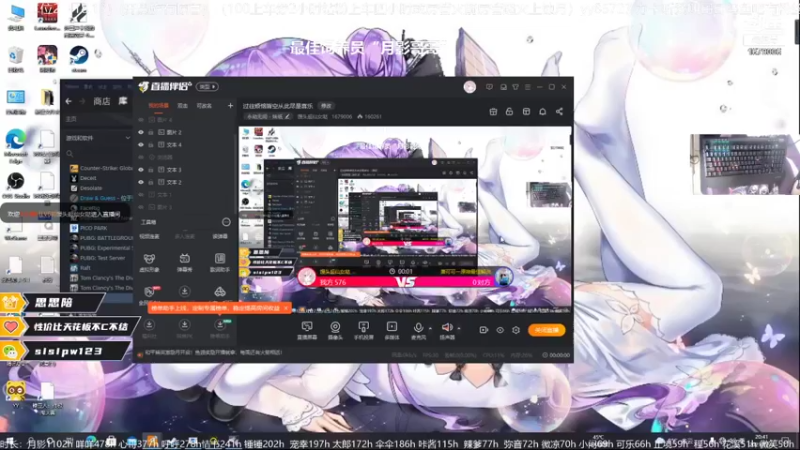Image resolution: width=800 pixels, height=450 pixels.
Task: Open the Multimedia source button
Action: 391,330
